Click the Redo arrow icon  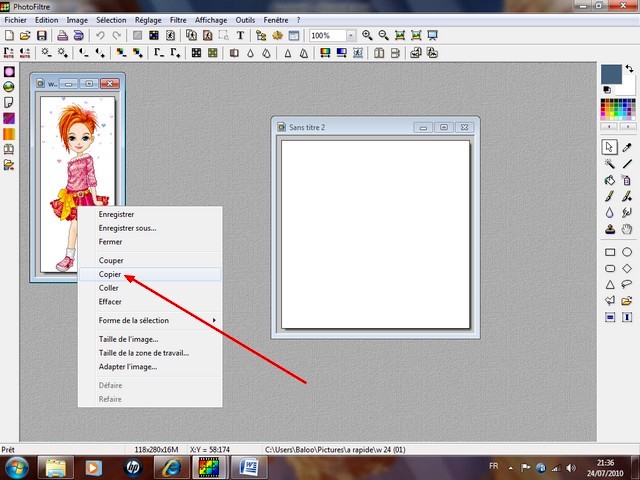[117, 36]
